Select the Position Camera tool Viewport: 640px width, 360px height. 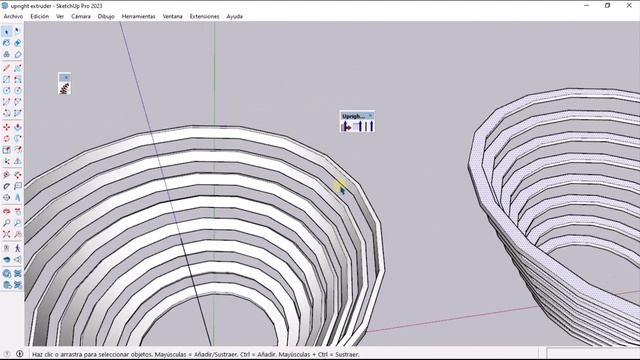coord(7,248)
